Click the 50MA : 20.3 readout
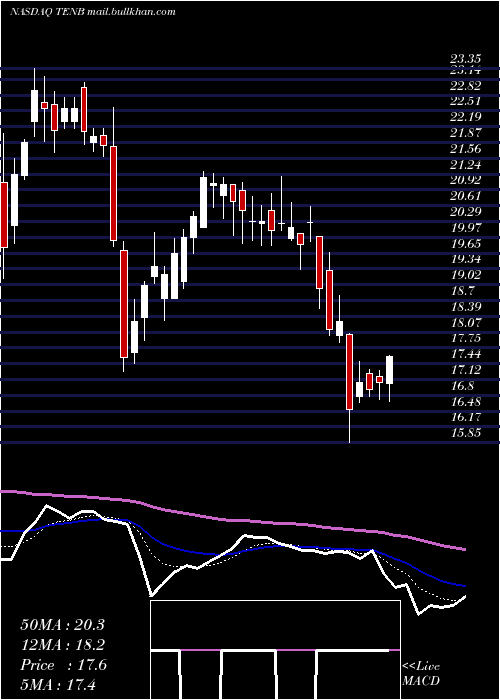This screenshot has height=700, width=500. [62, 624]
